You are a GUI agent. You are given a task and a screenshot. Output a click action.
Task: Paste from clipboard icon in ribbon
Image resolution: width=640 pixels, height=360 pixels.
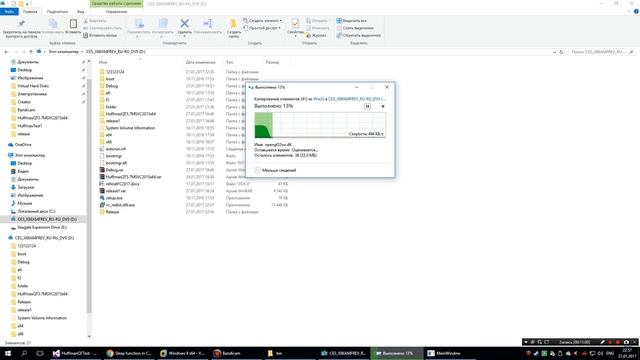pyautogui.click(x=73, y=24)
